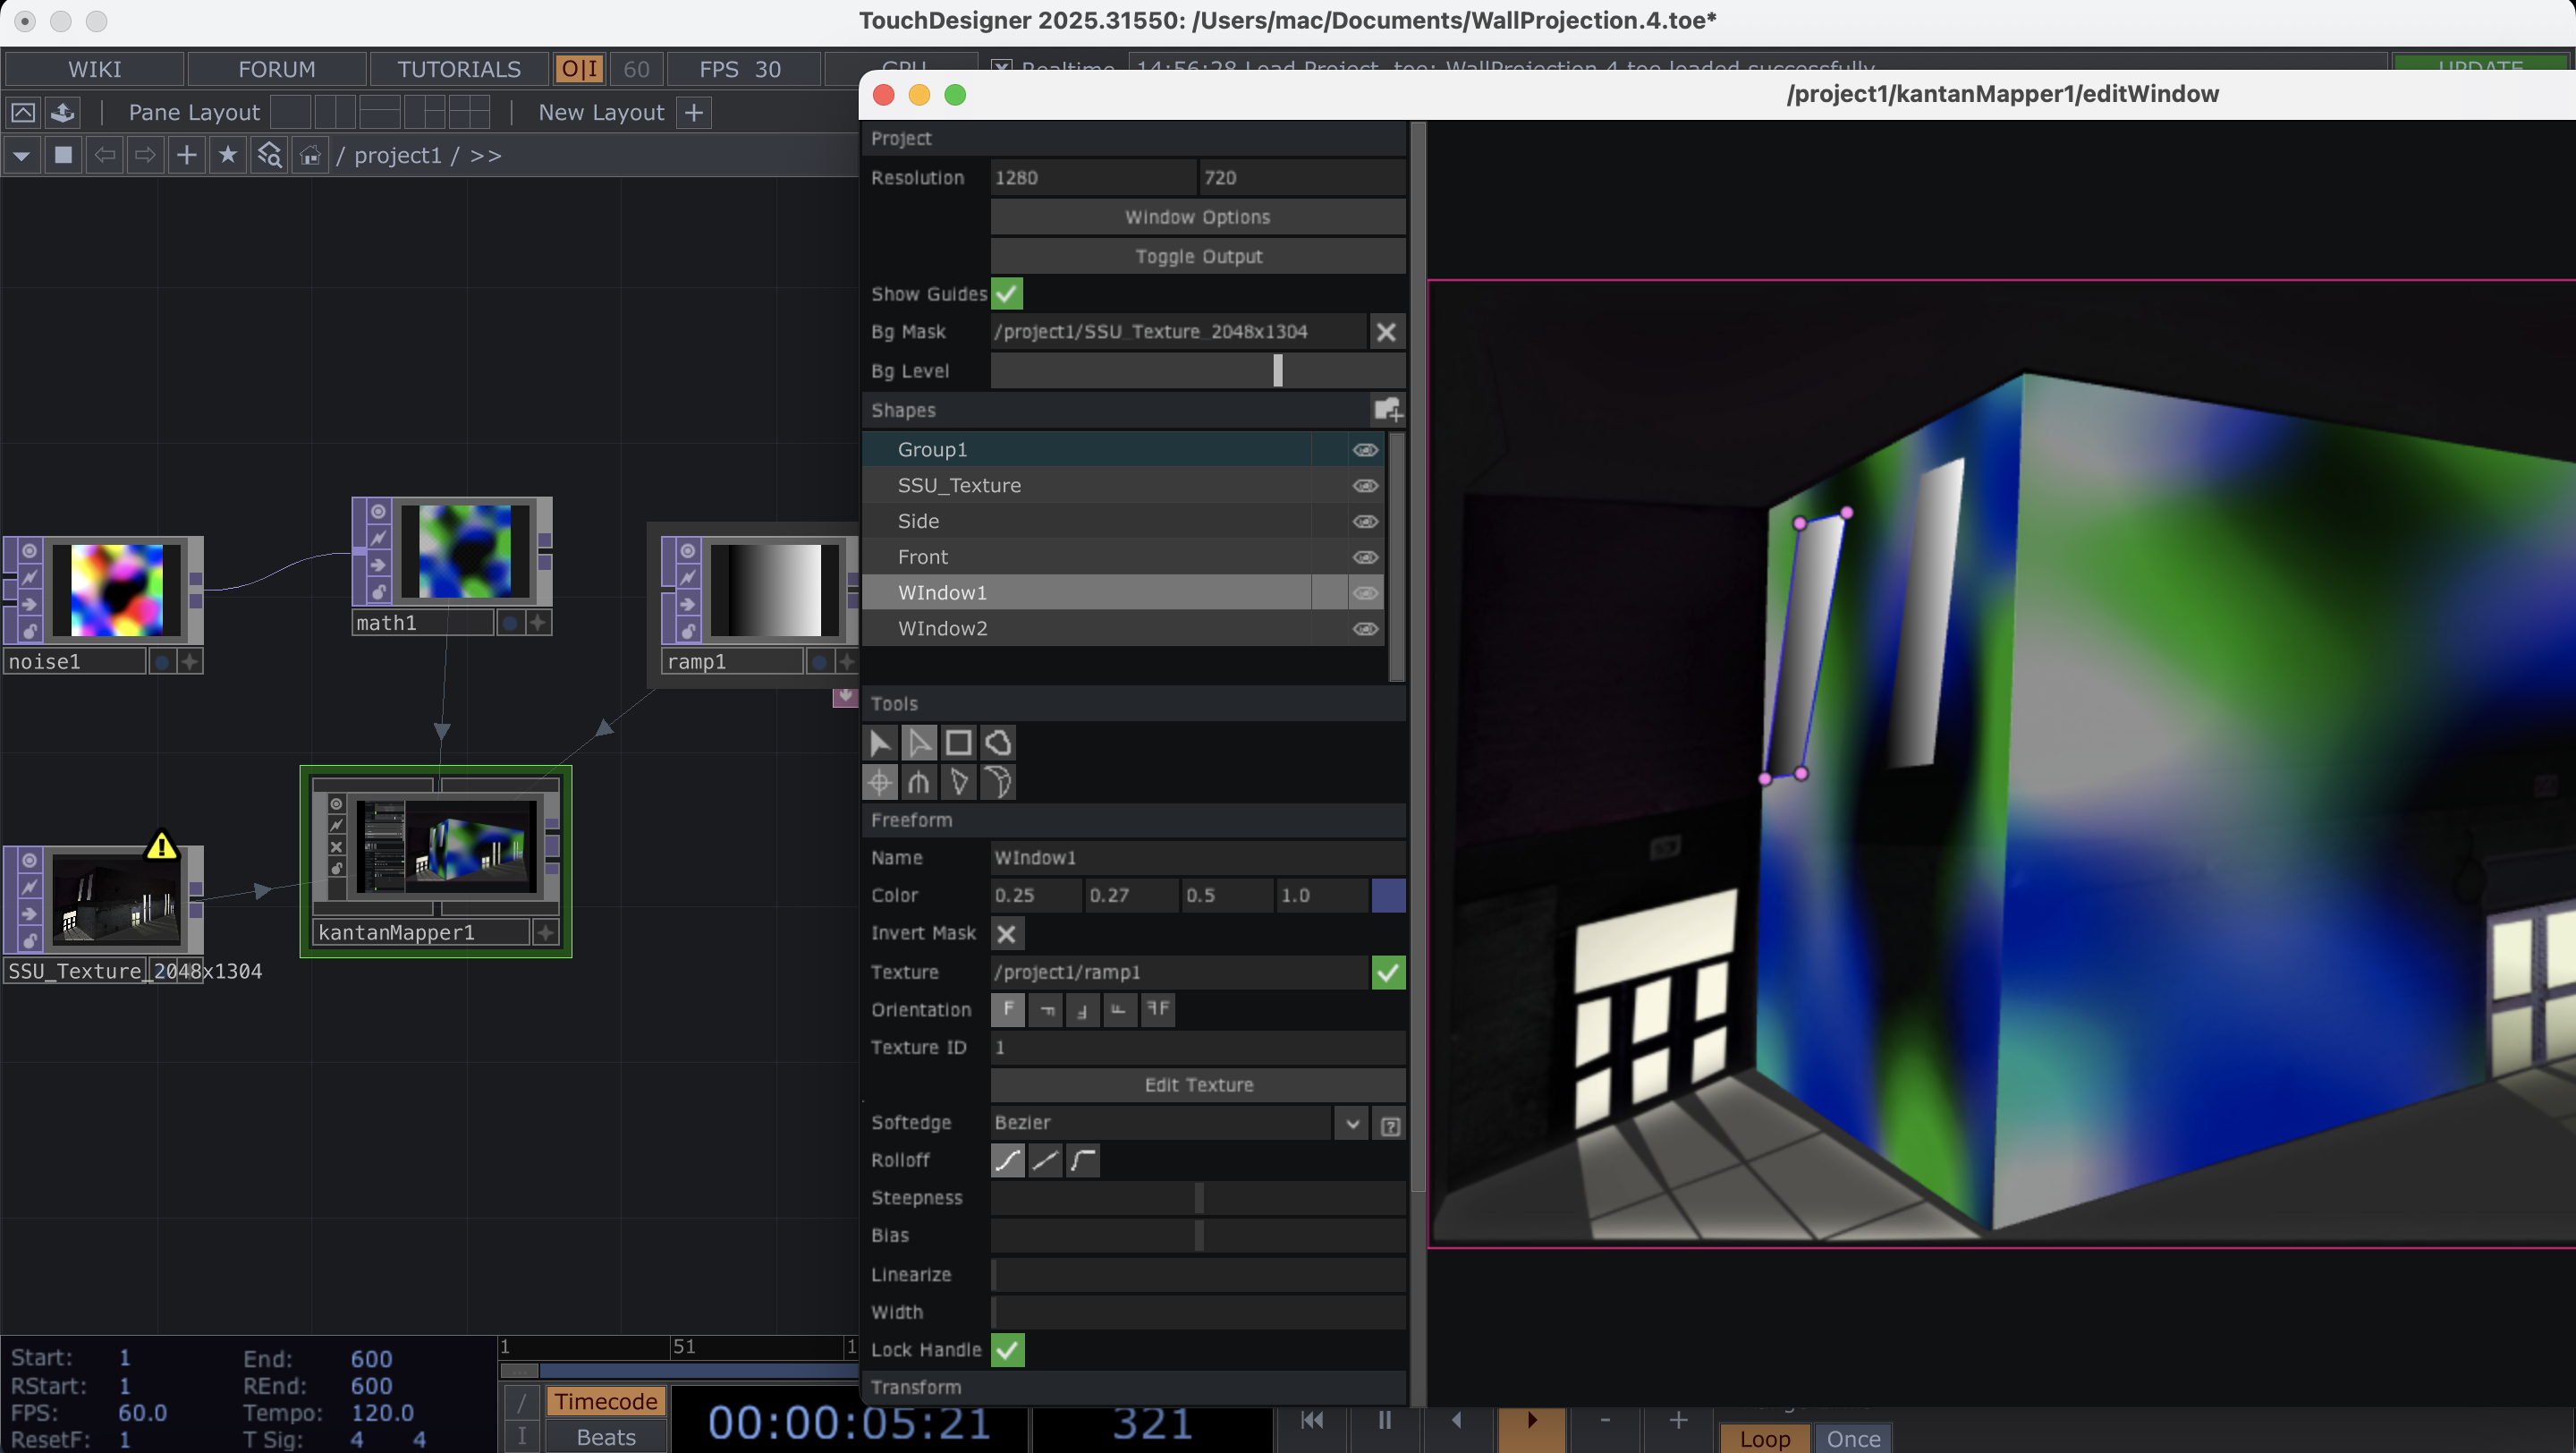The width and height of the screenshot is (2576, 1453).
Task: Click the home navigation icon above the network
Action: click(x=310, y=155)
